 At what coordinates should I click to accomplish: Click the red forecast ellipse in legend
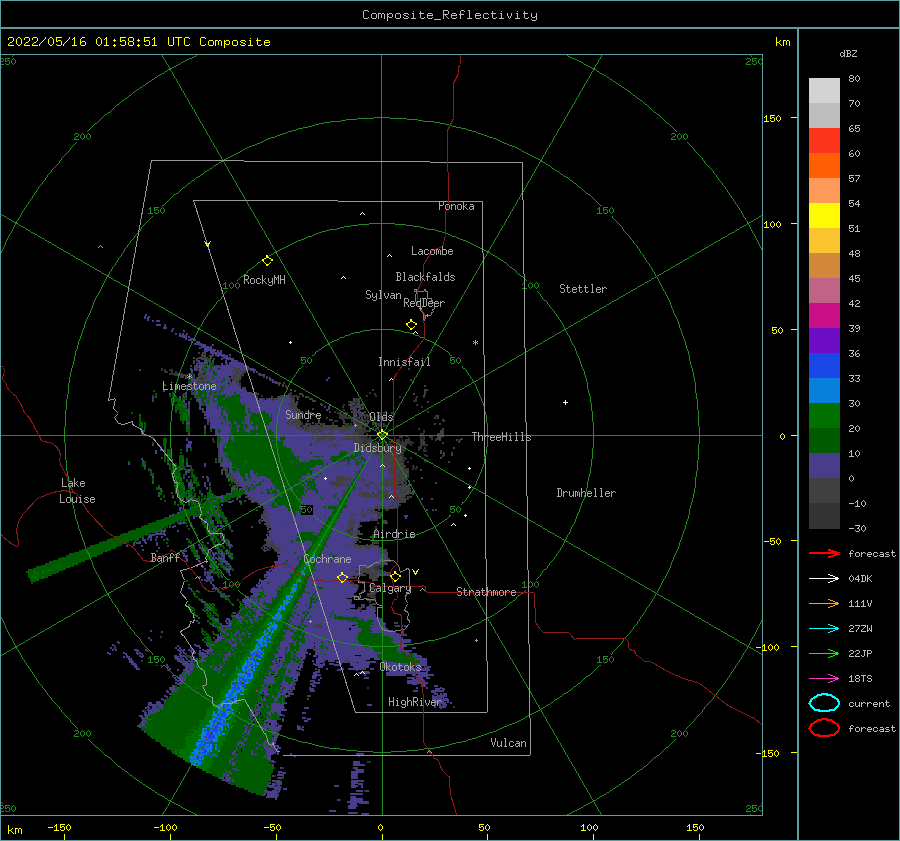click(824, 728)
